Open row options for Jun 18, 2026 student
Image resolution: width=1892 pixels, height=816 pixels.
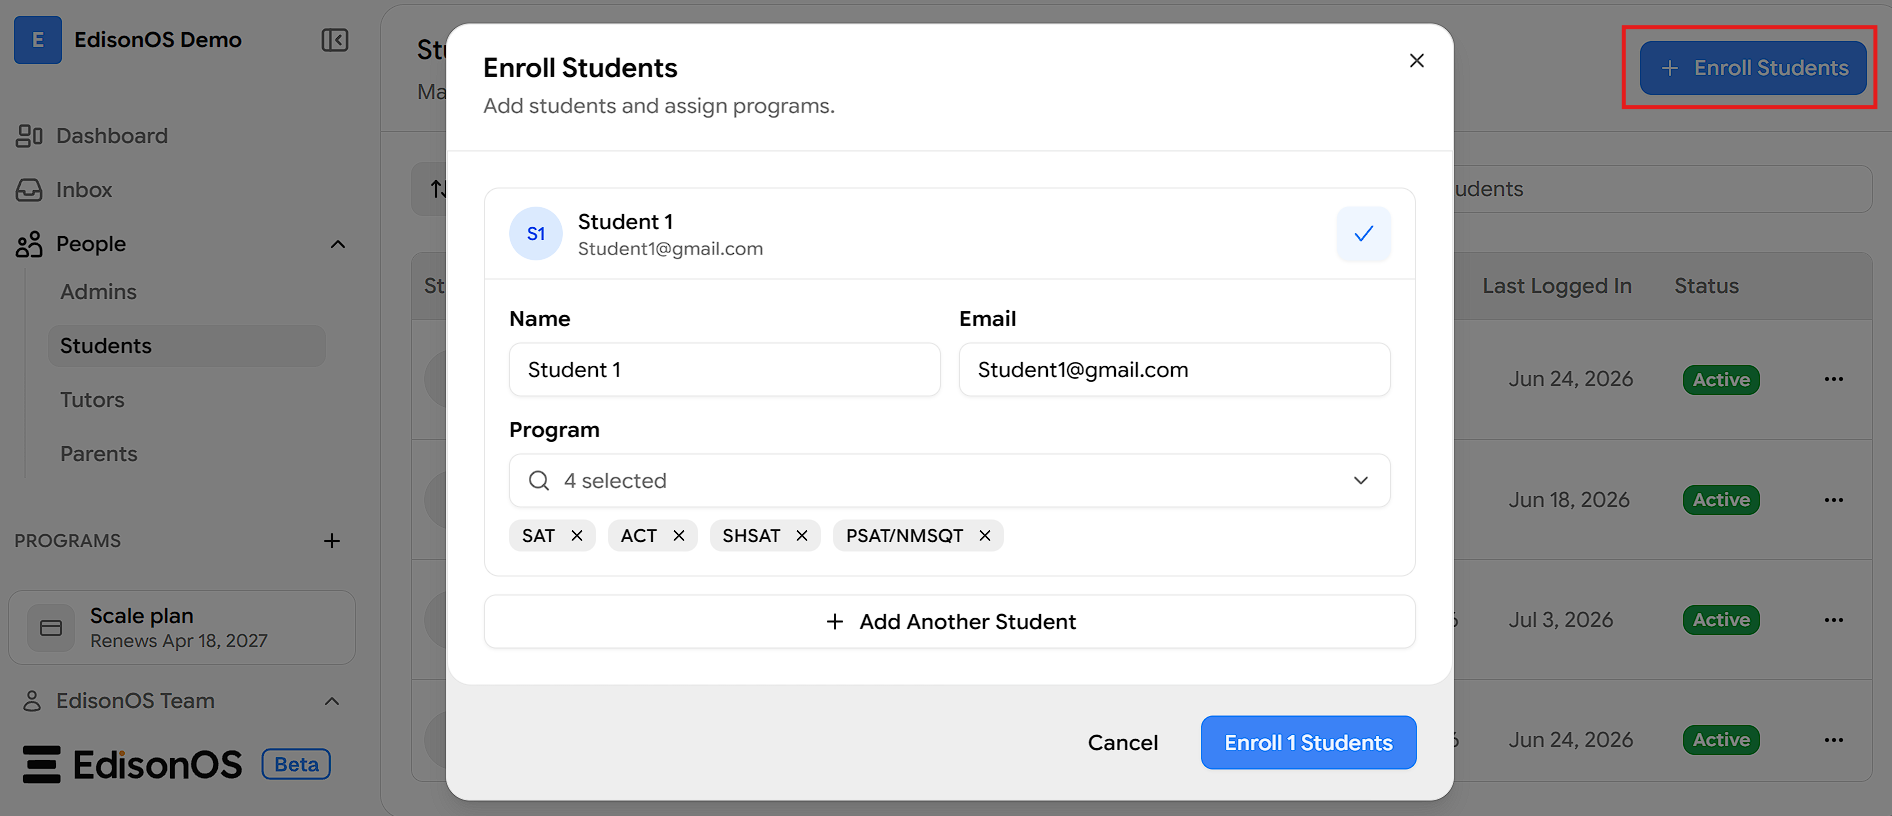tap(1833, 500)
